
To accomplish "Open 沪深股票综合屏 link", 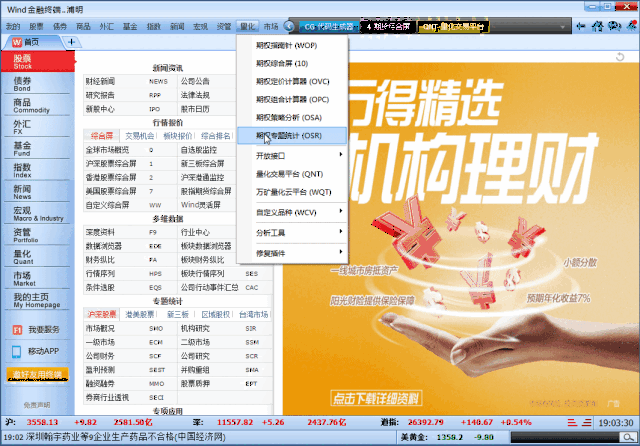I will click(x=130, y=164).
